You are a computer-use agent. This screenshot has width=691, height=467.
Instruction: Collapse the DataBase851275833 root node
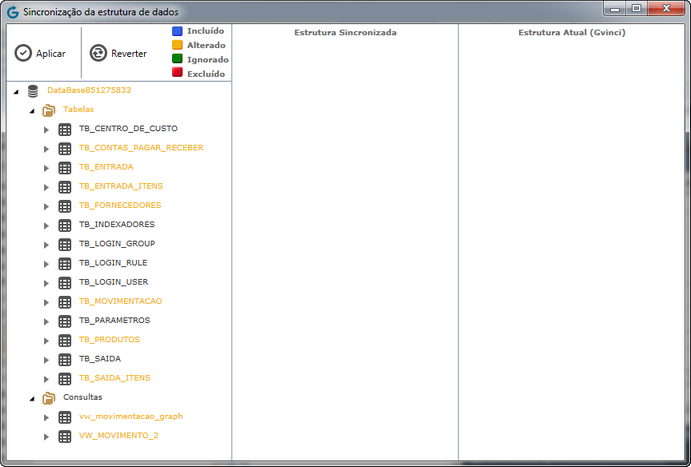pos(16,91)
